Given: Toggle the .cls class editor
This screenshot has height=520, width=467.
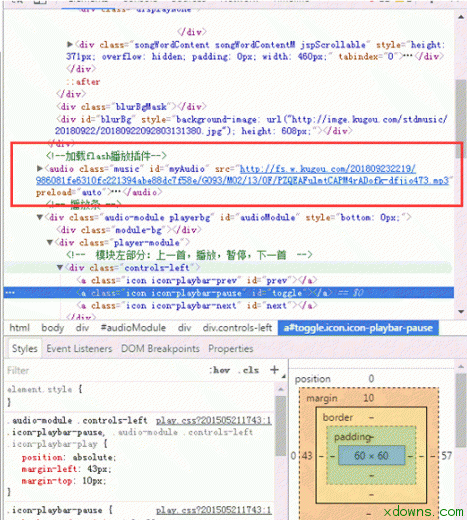Looking at the screenshot, I should tap(248, 370).
